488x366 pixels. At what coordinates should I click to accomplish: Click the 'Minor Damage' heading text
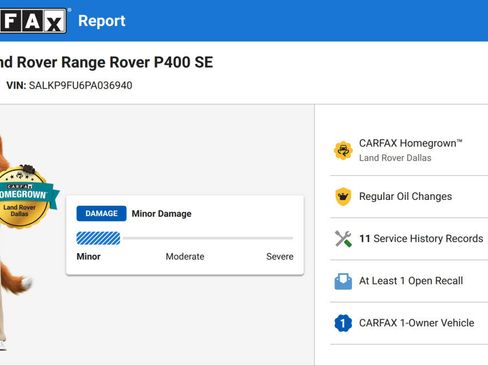(x=161, y=214)
